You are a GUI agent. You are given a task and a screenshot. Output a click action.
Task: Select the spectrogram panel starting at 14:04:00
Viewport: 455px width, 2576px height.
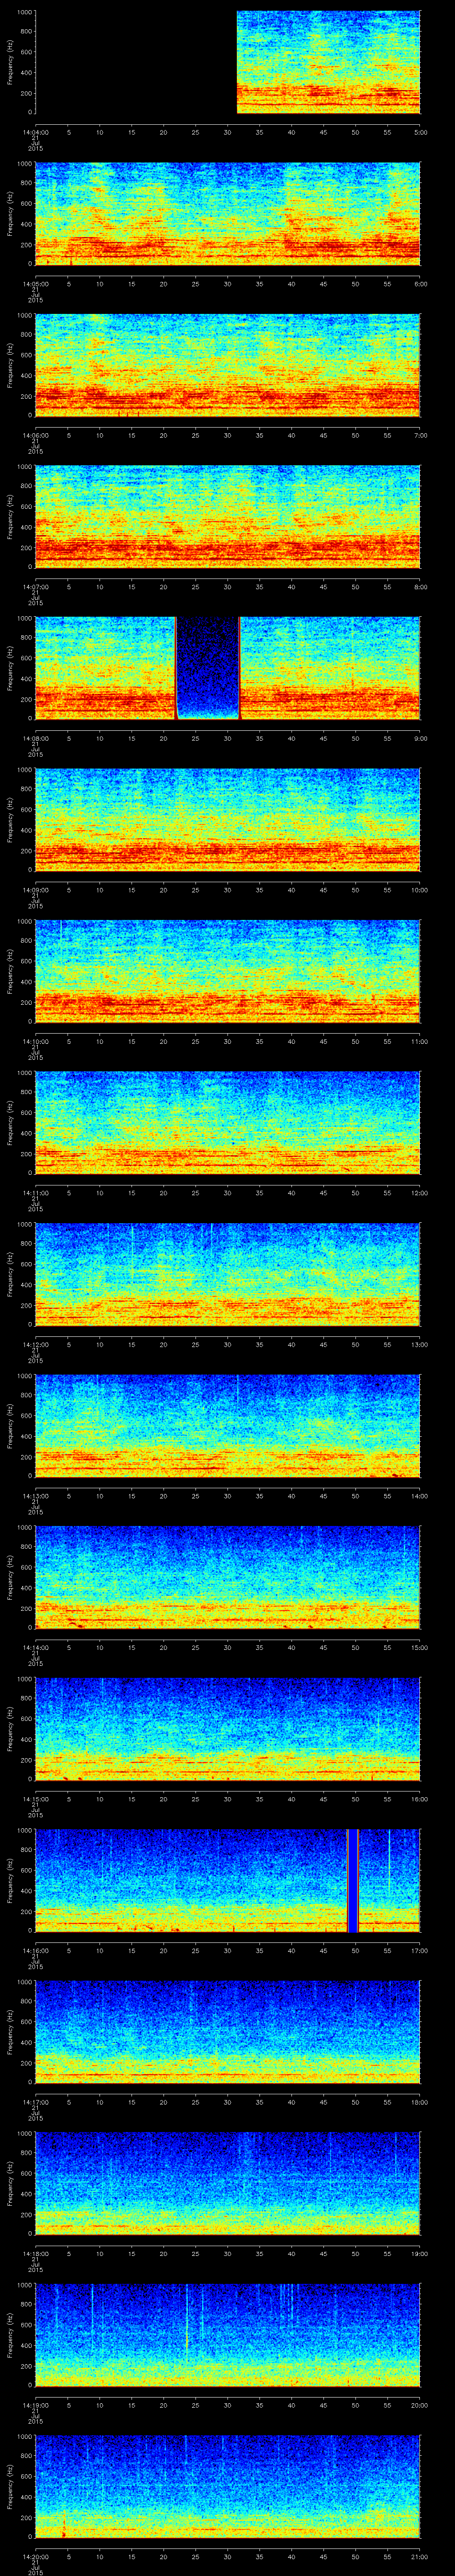point(228,62)
